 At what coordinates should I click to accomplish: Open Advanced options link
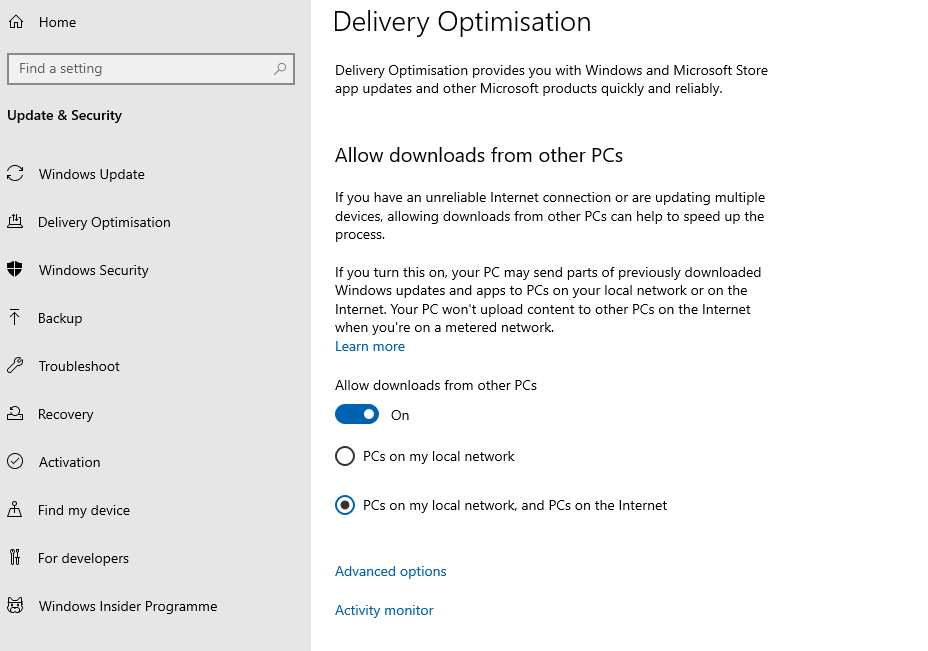coord(391,572)
